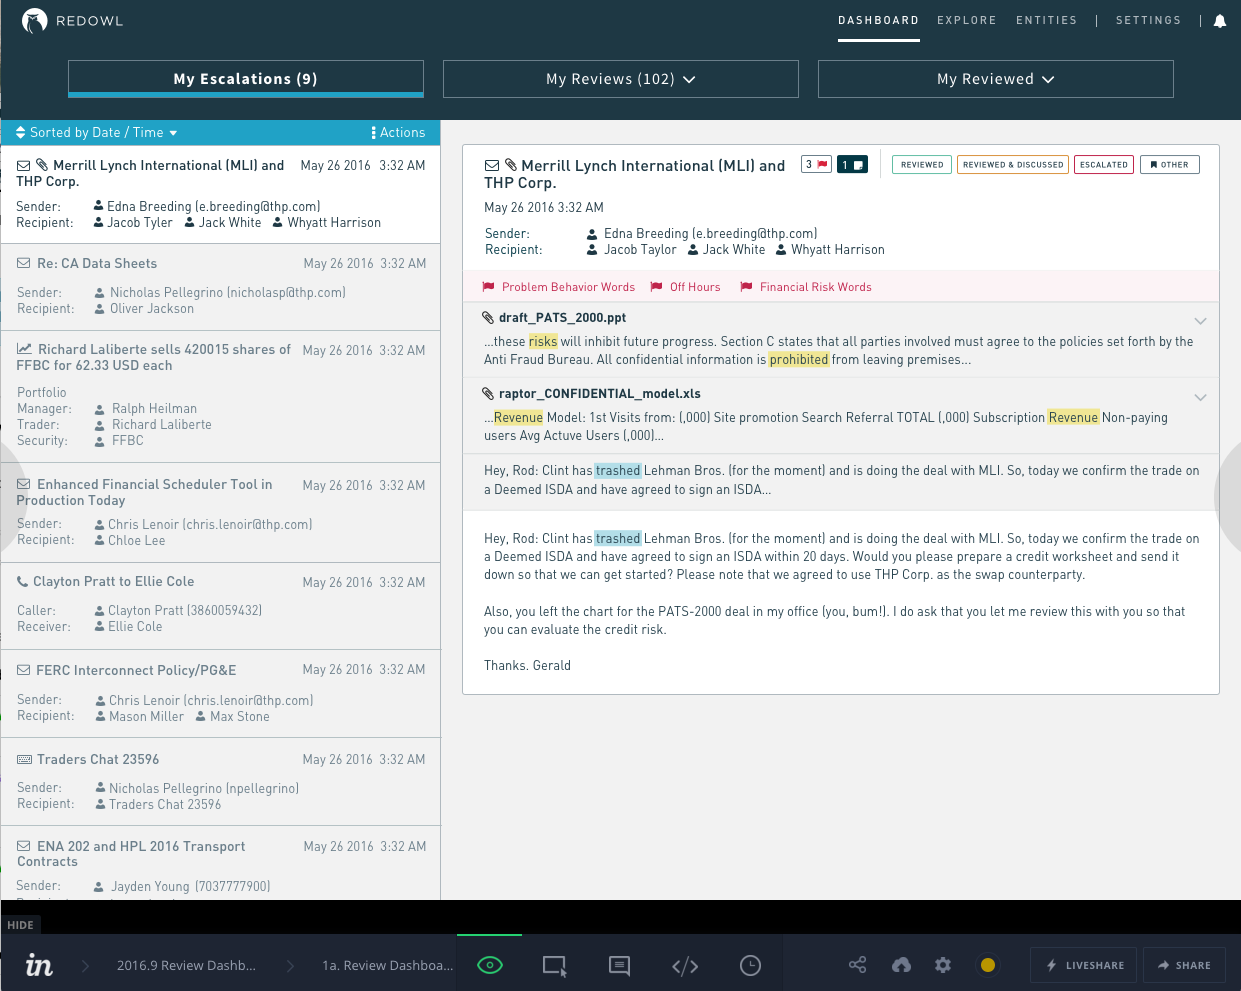The width and height of the screenshot is (1241, 991).
Task: Click highlighted 'trashed' in the email preview snippet
Action: click(x=618, y=470)
